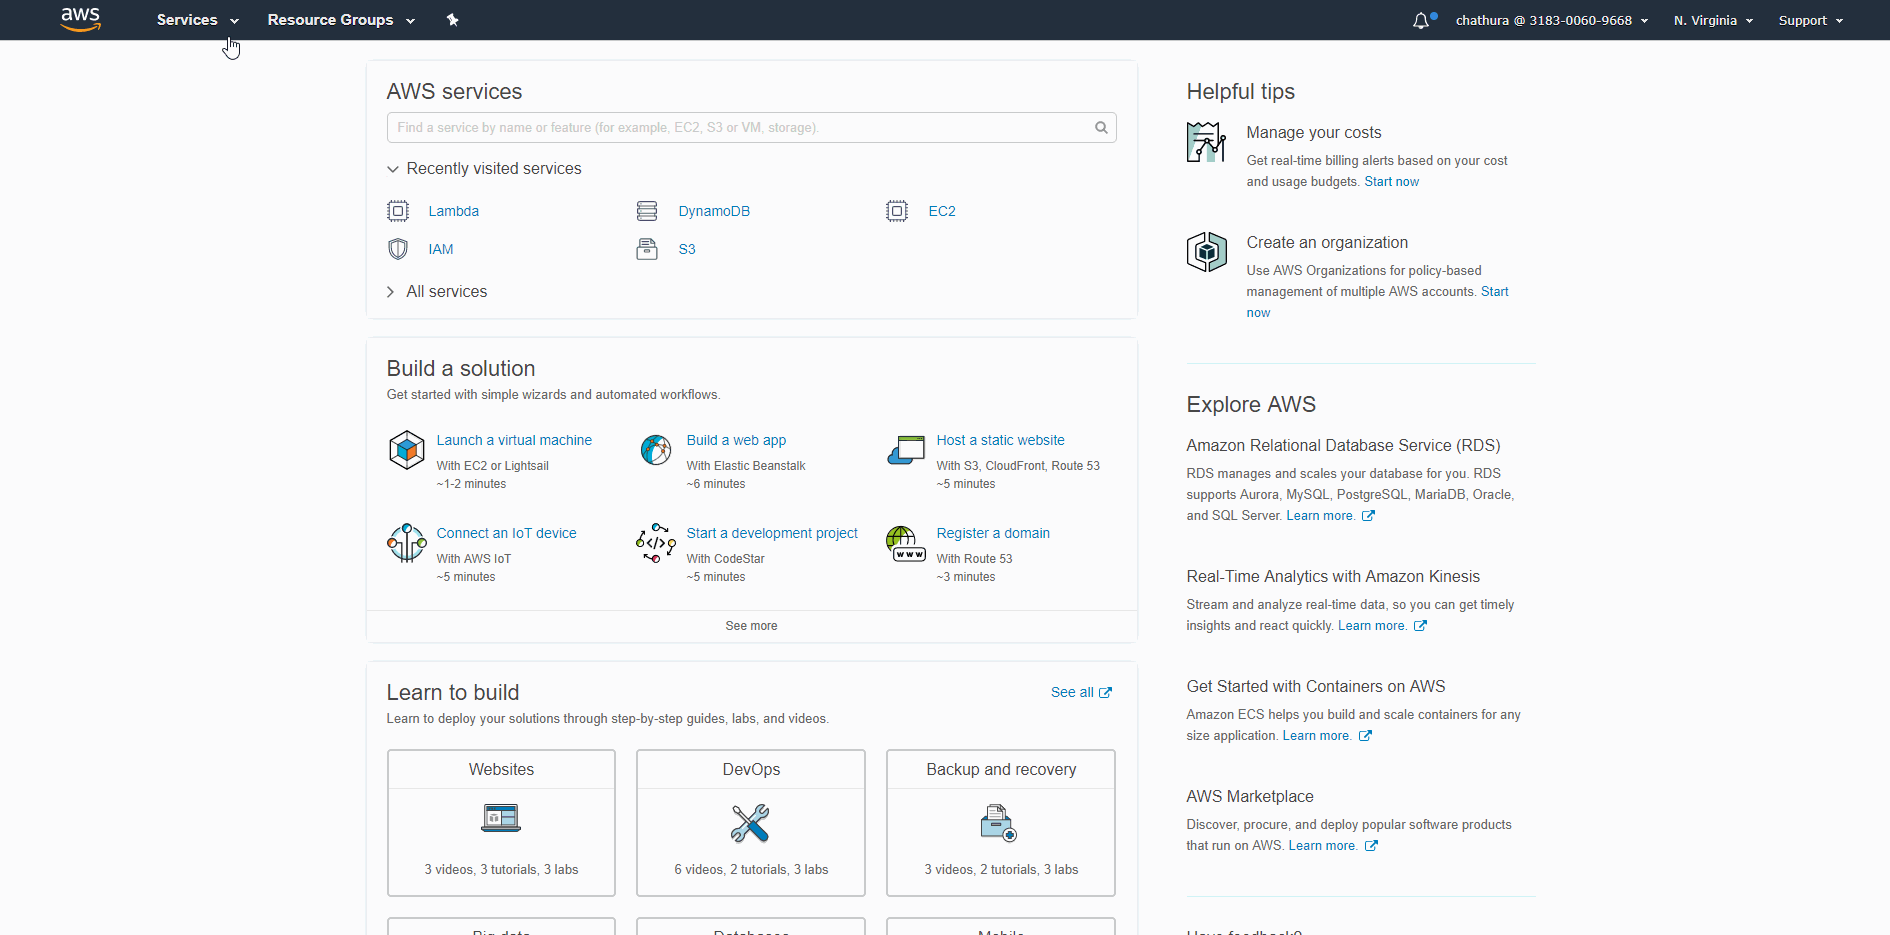1890x935 pixels.
Task: Click the AWS logo home icon
Action: pyautogui.click(x=81, y=20)
